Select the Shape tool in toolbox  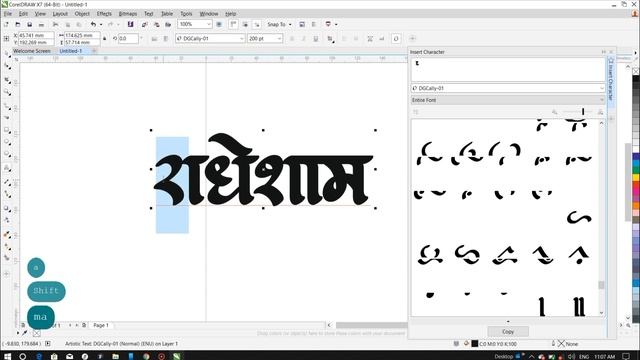pos(7,67)
